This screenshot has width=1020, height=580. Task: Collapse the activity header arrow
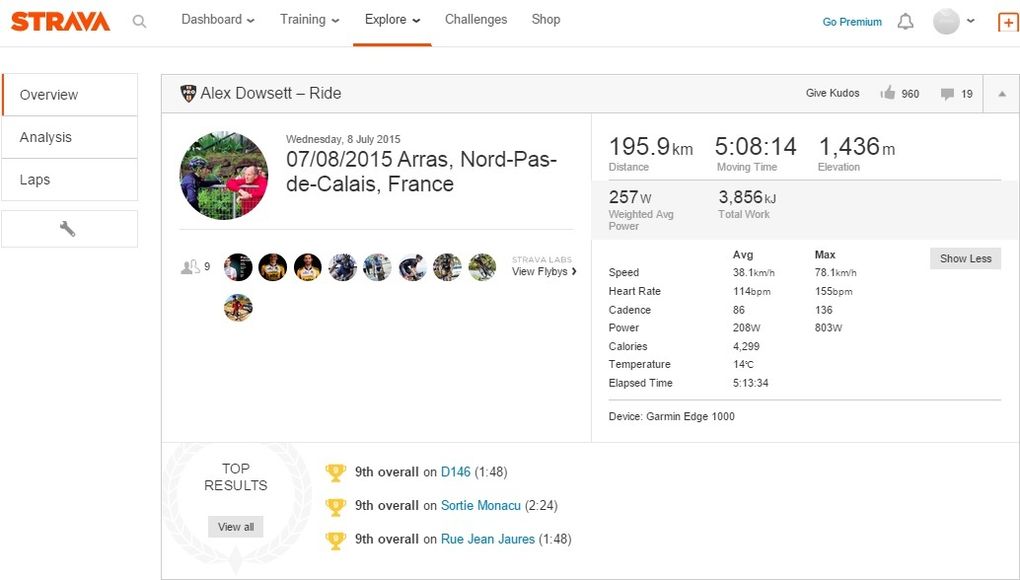tap(1001, 94)
